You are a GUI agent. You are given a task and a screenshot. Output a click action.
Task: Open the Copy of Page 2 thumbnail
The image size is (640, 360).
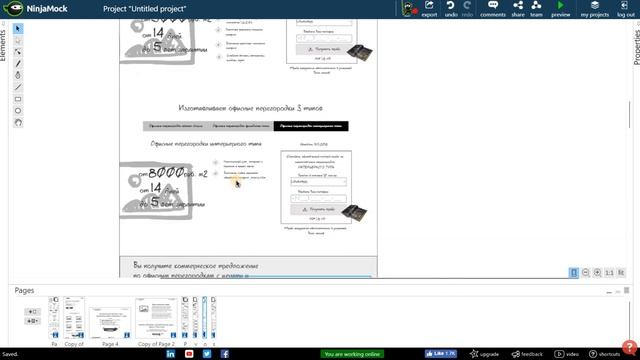pyautogui.click(x=156, y=318)
